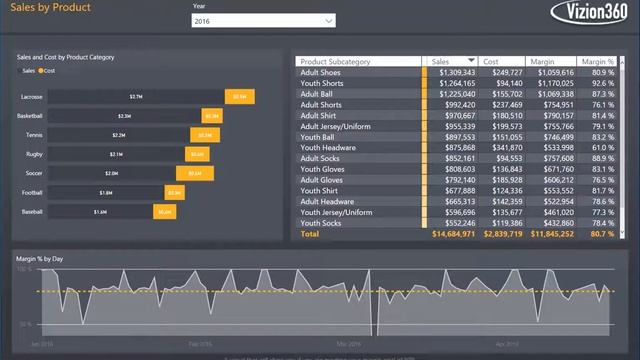Click the Baseball orange cost bar
The width and height of the screenshot is (640, 360).
pos(164,212)
